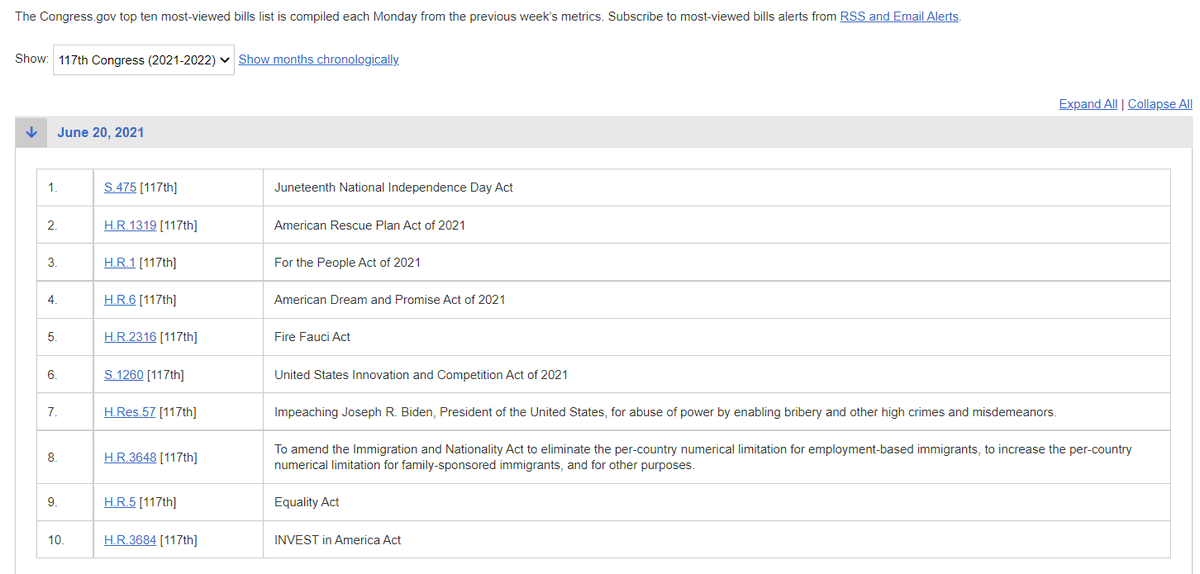This screenshot has width=1200, height=574.
Task: Click rank number 8. cell
Action: coord(64,458)
